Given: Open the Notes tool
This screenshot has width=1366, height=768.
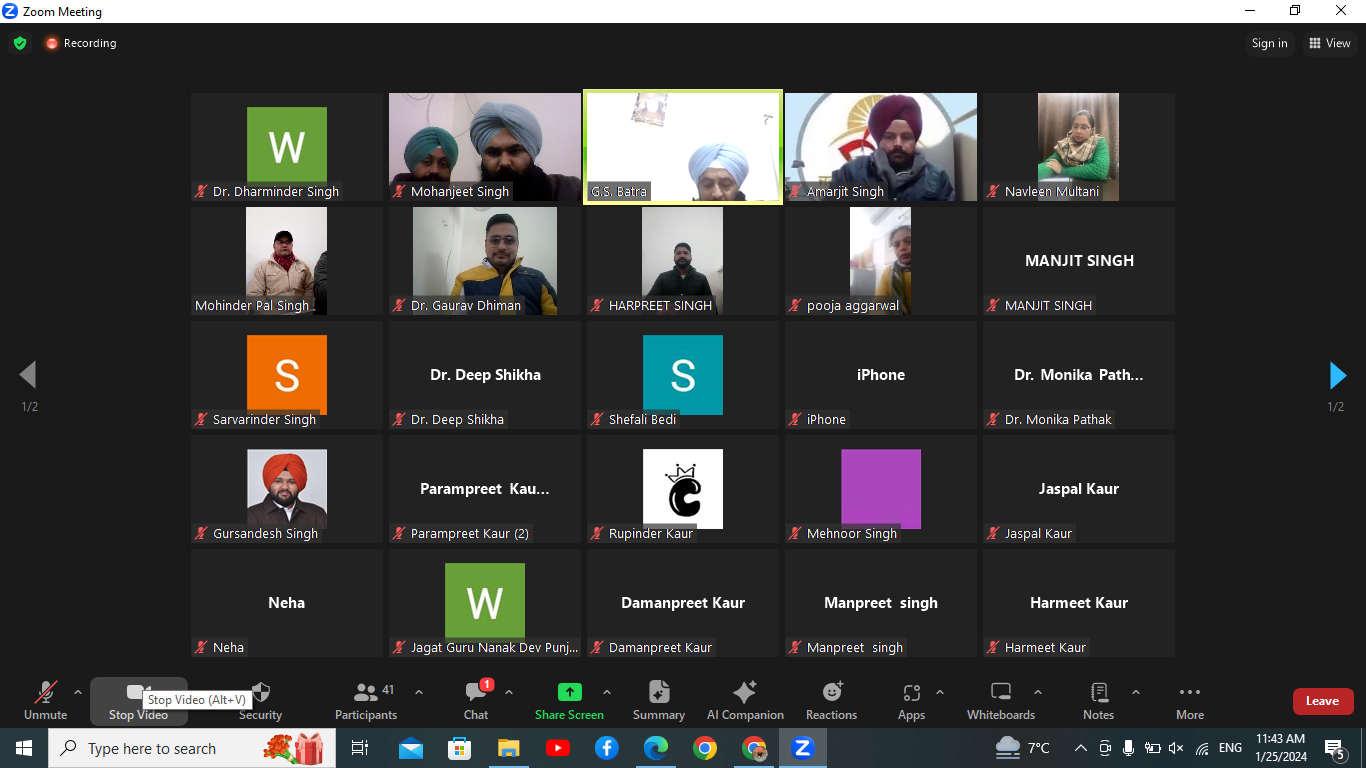Looking at the screenshot, I should tap(1098, 700).
